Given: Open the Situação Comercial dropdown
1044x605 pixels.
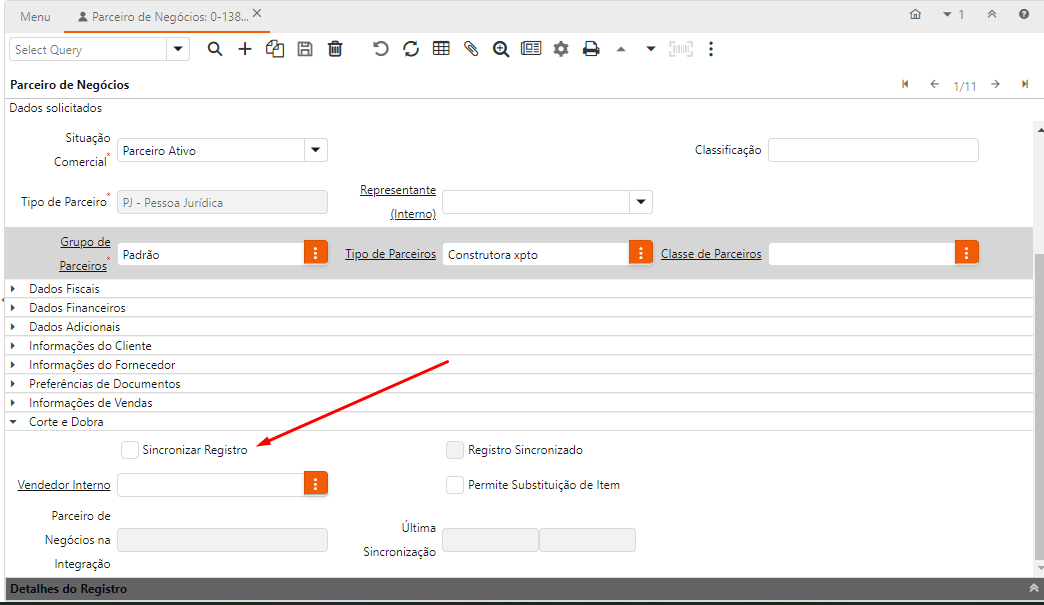Looking at the screenshot, I should 315,150.
